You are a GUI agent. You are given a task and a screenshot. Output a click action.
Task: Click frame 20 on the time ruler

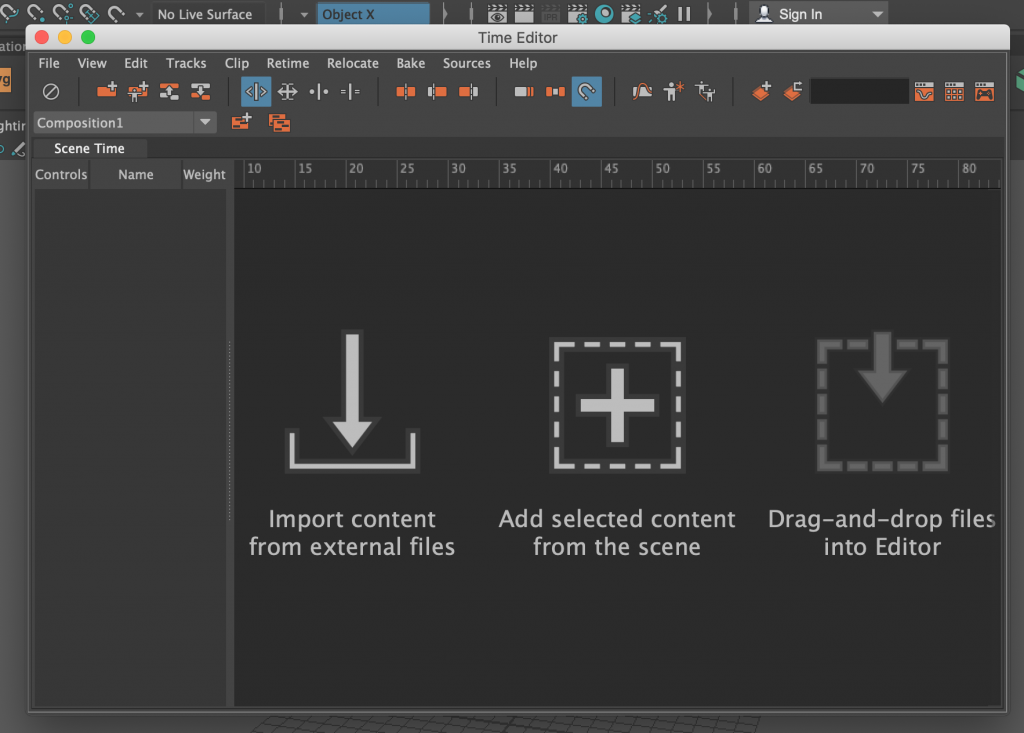[356, 169]
